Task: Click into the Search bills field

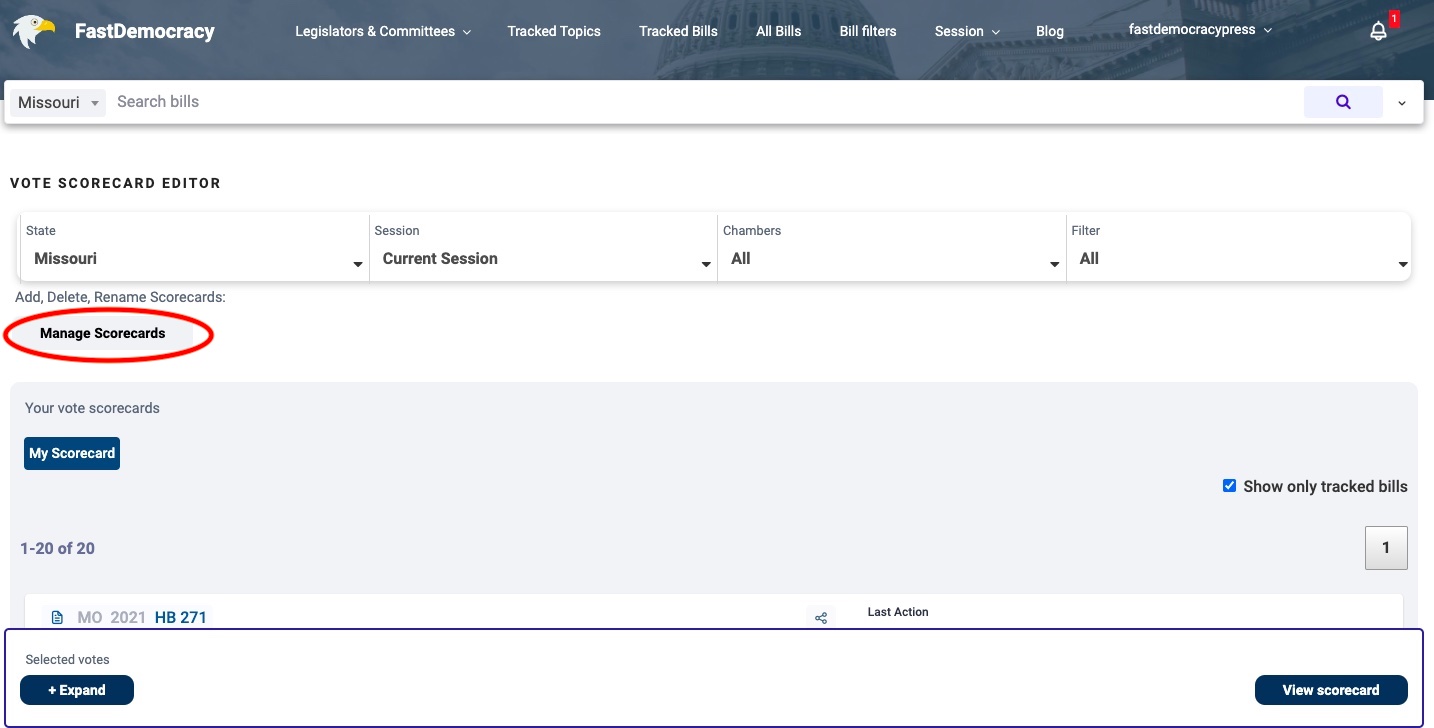Action: coord(700,102)
